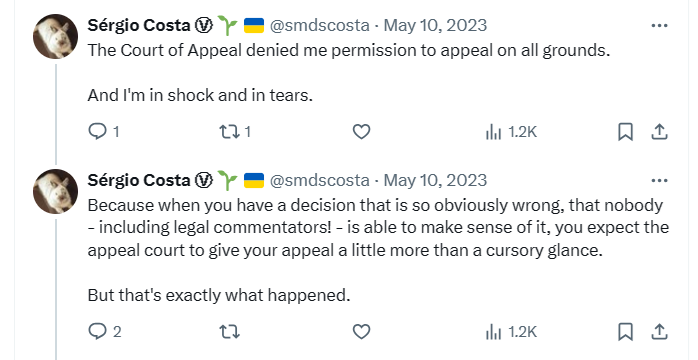View analytics of the second tweet
The width and height of the screenshot is (698, 360).
[x=511, y=332]
